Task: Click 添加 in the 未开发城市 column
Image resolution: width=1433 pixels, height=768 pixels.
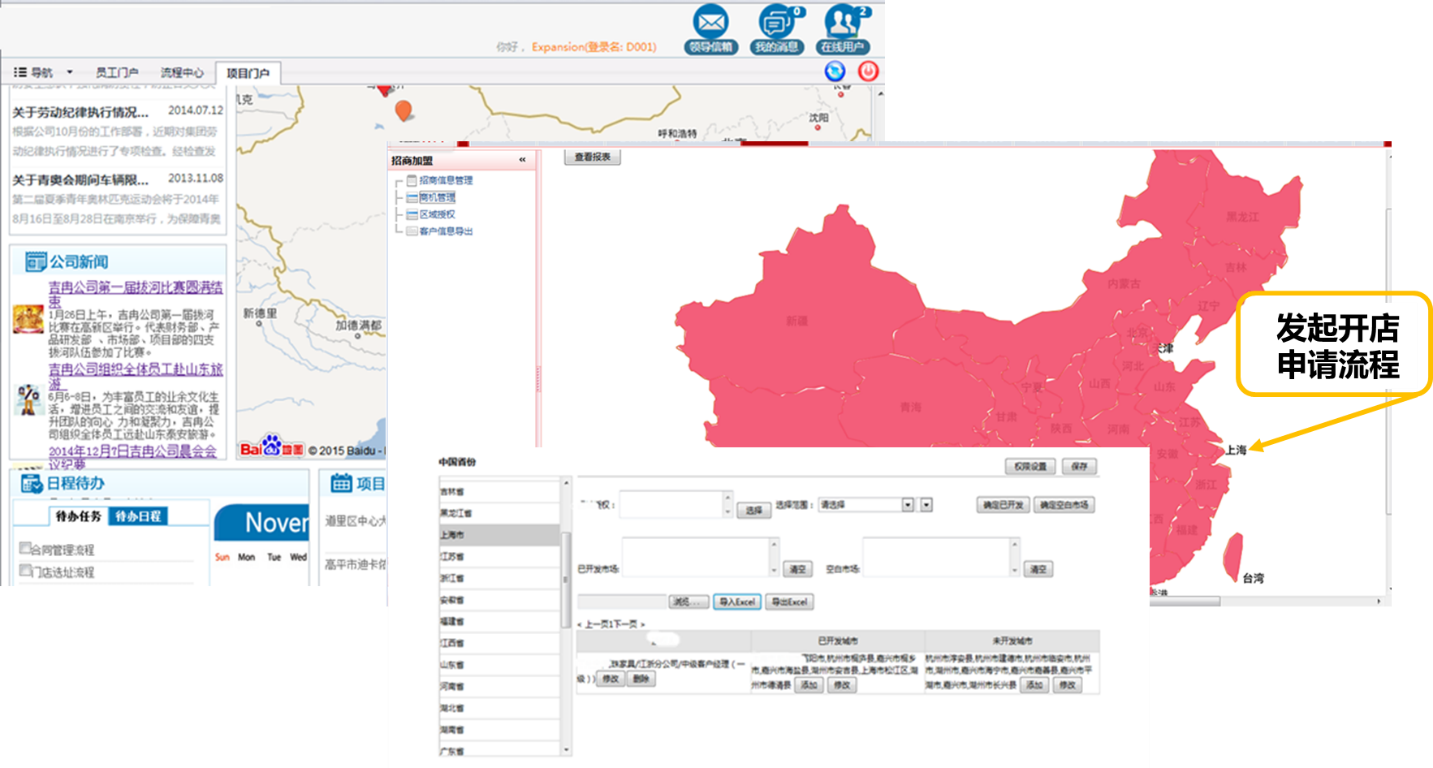Action: tap(1033, 685)
